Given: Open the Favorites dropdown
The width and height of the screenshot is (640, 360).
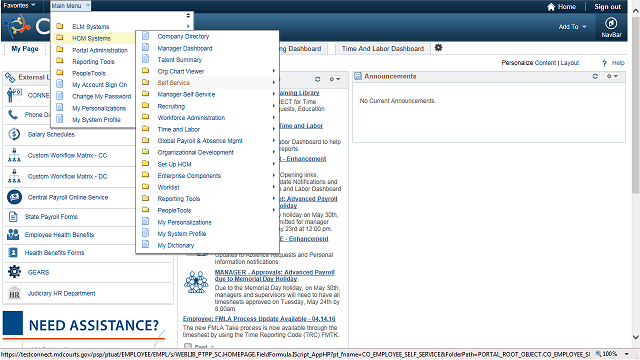Looking at the screenshot, I should 19,5.
